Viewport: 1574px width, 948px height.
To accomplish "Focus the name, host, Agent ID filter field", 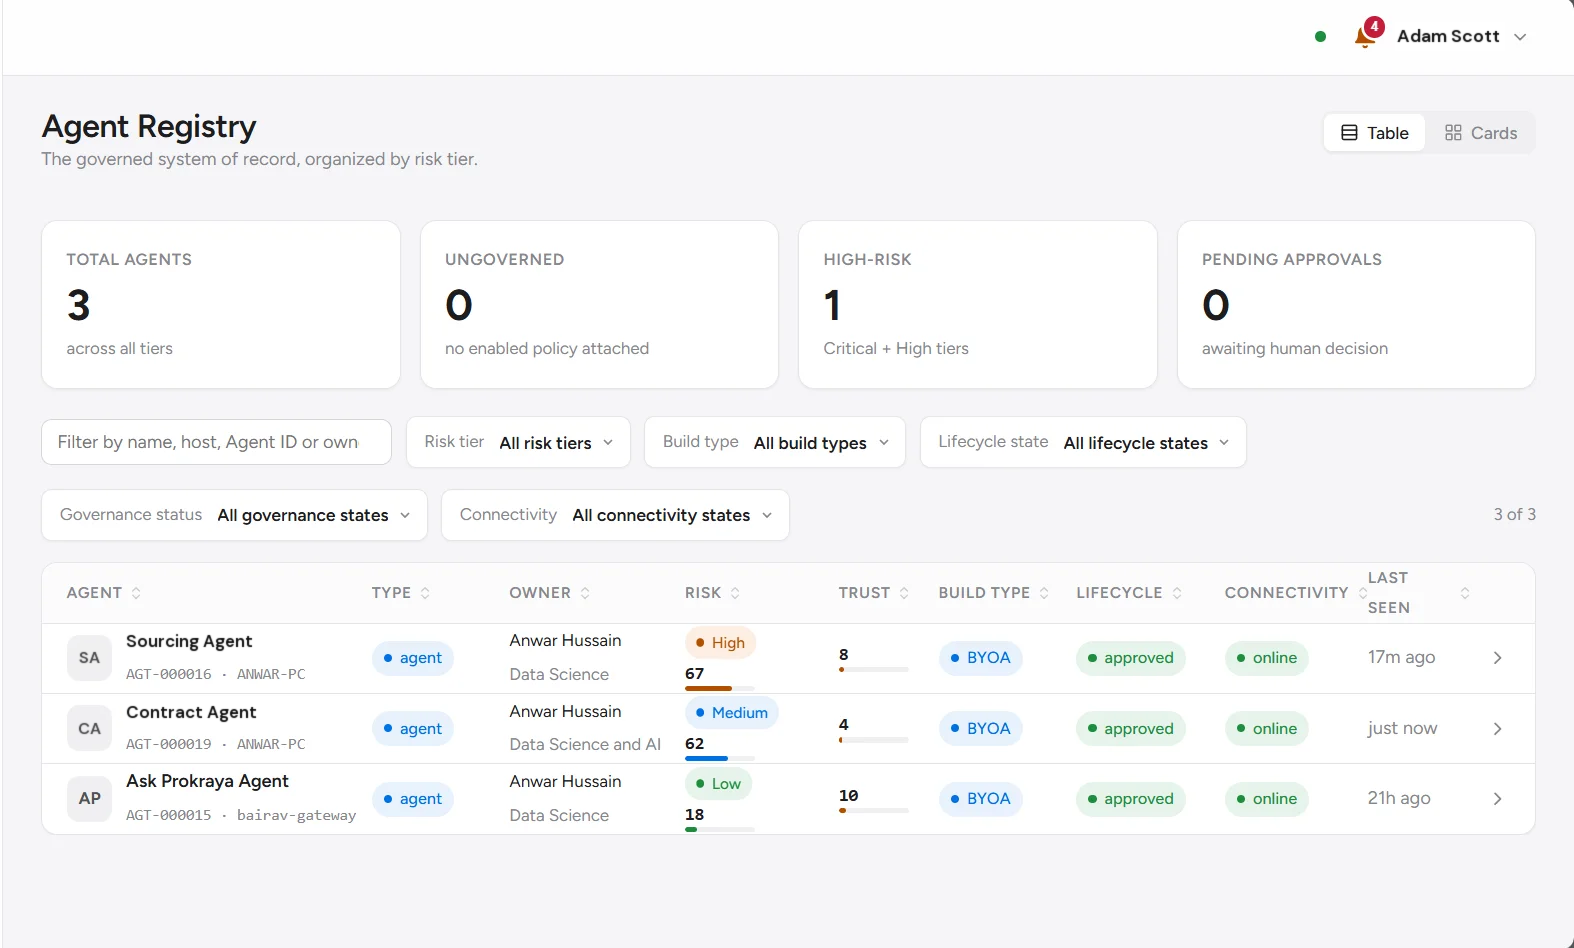I will 216,442.
